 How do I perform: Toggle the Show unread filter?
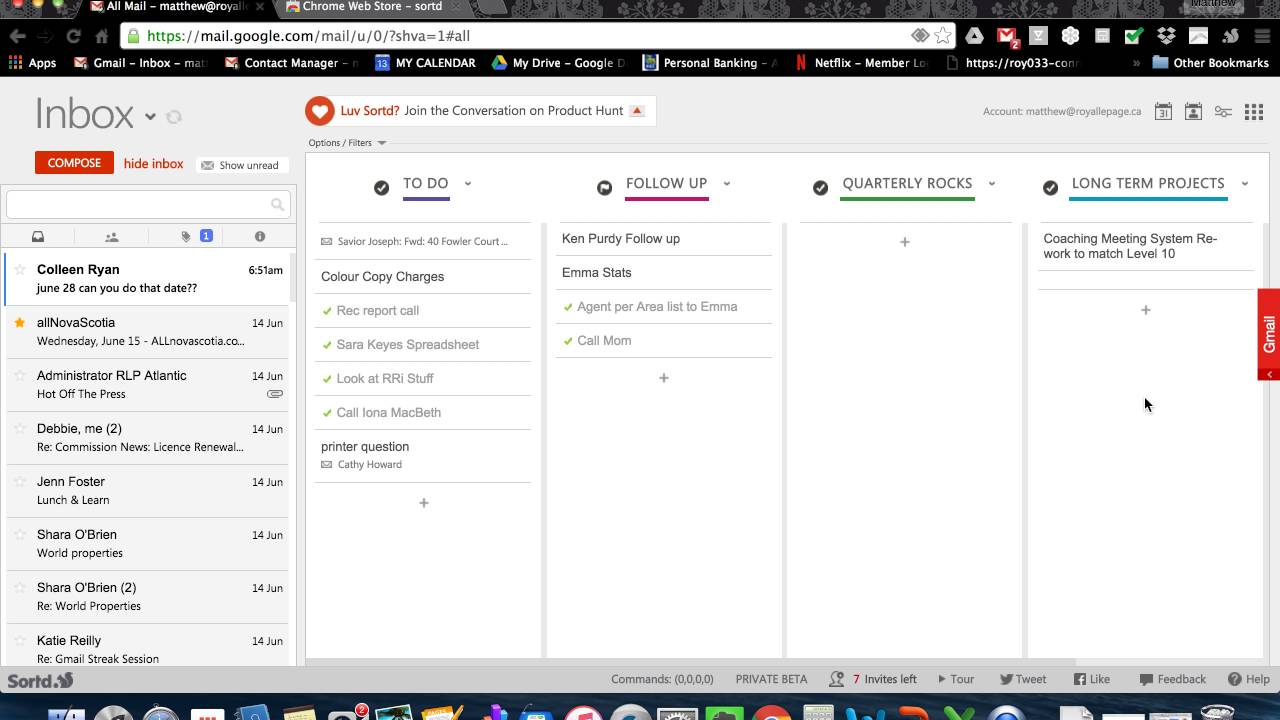[x=240, y=165]
